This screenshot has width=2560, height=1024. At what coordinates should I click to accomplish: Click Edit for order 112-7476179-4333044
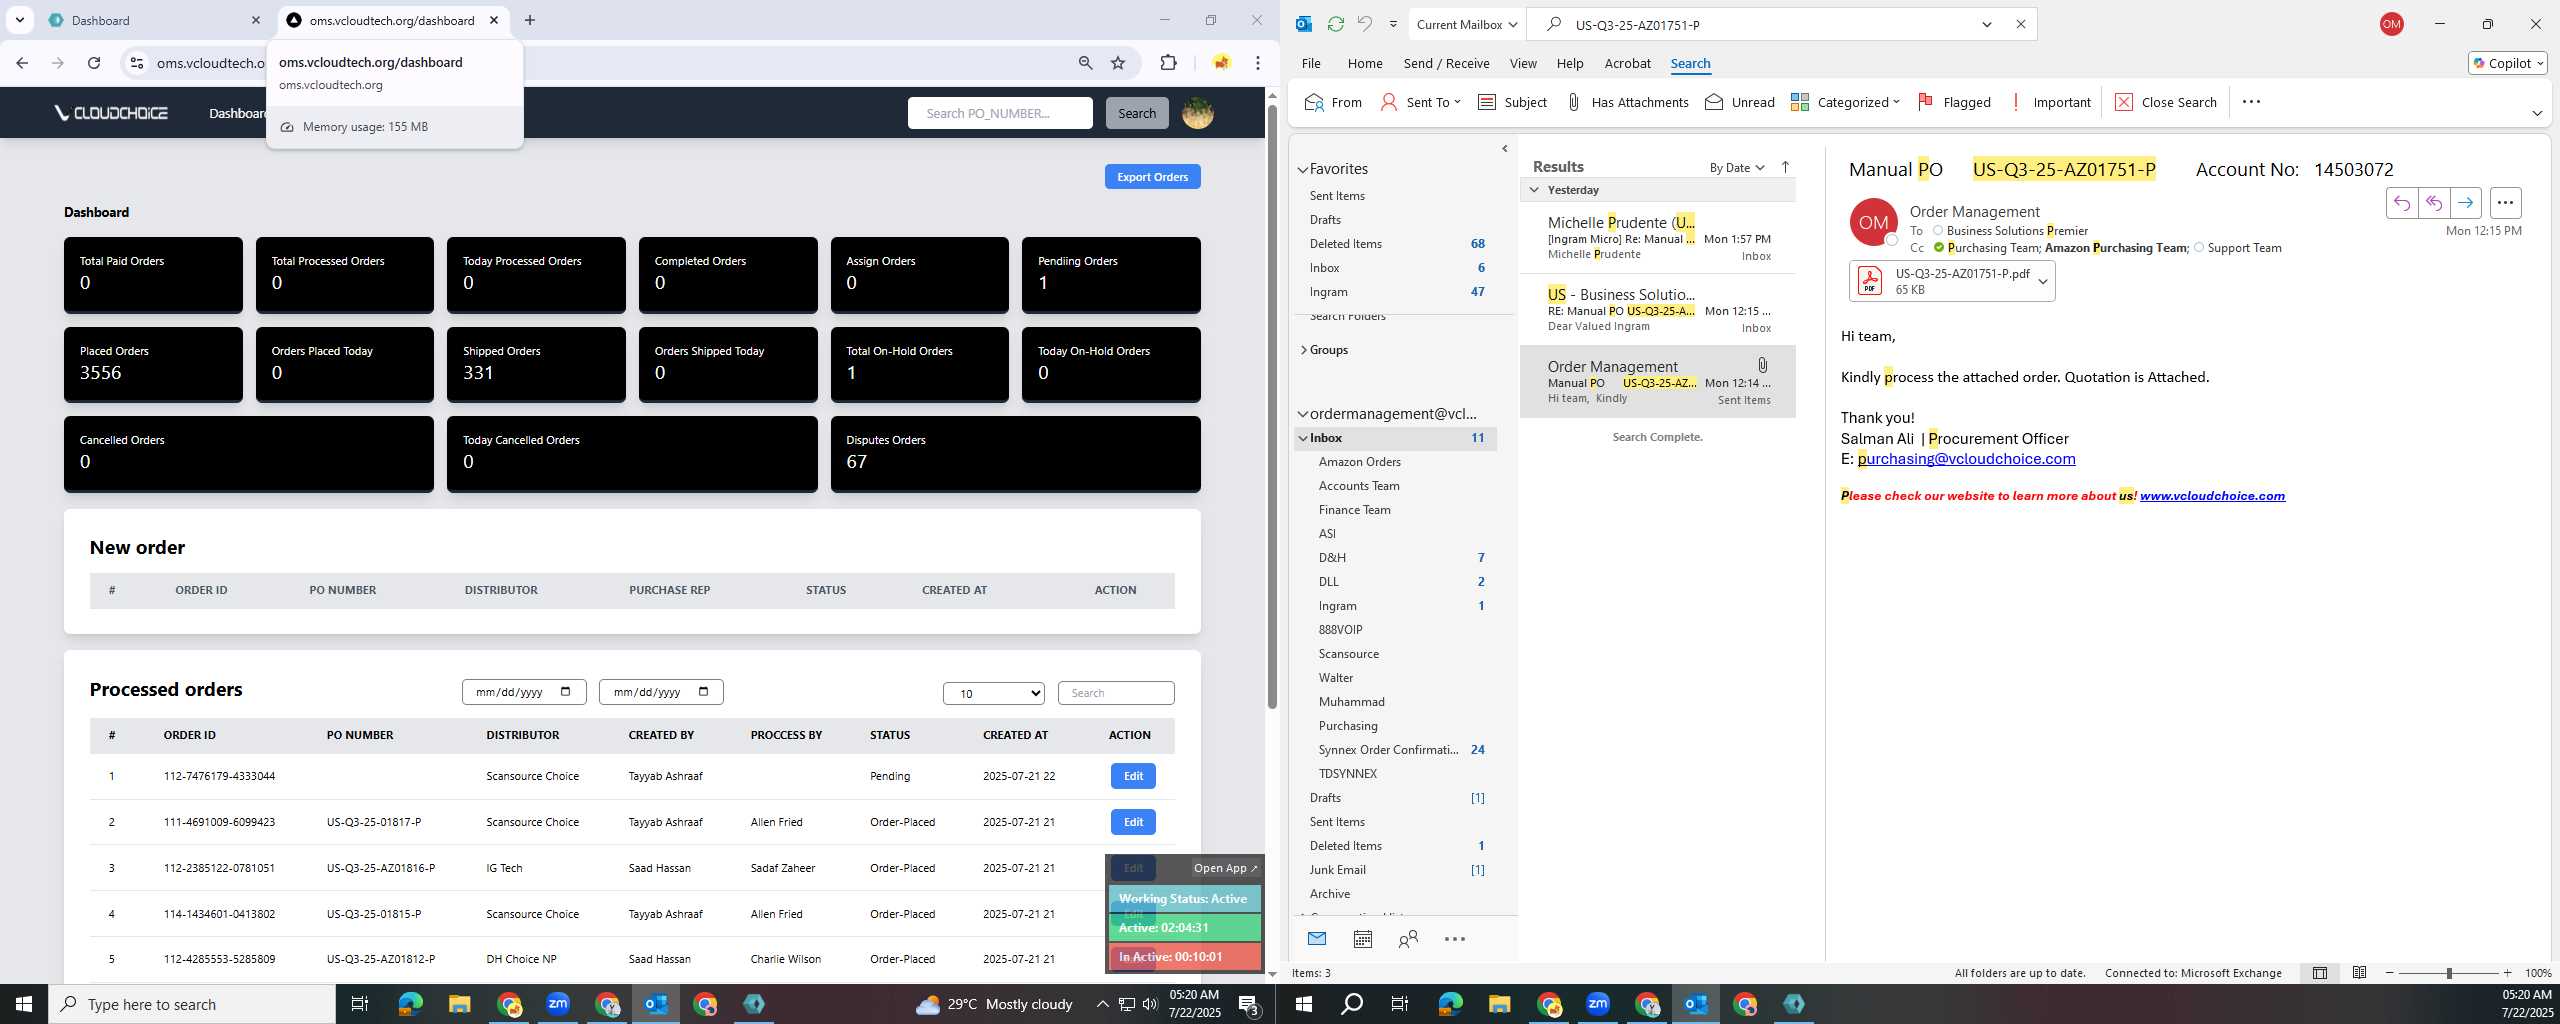pyautogui.click(x=1133, y=776)
